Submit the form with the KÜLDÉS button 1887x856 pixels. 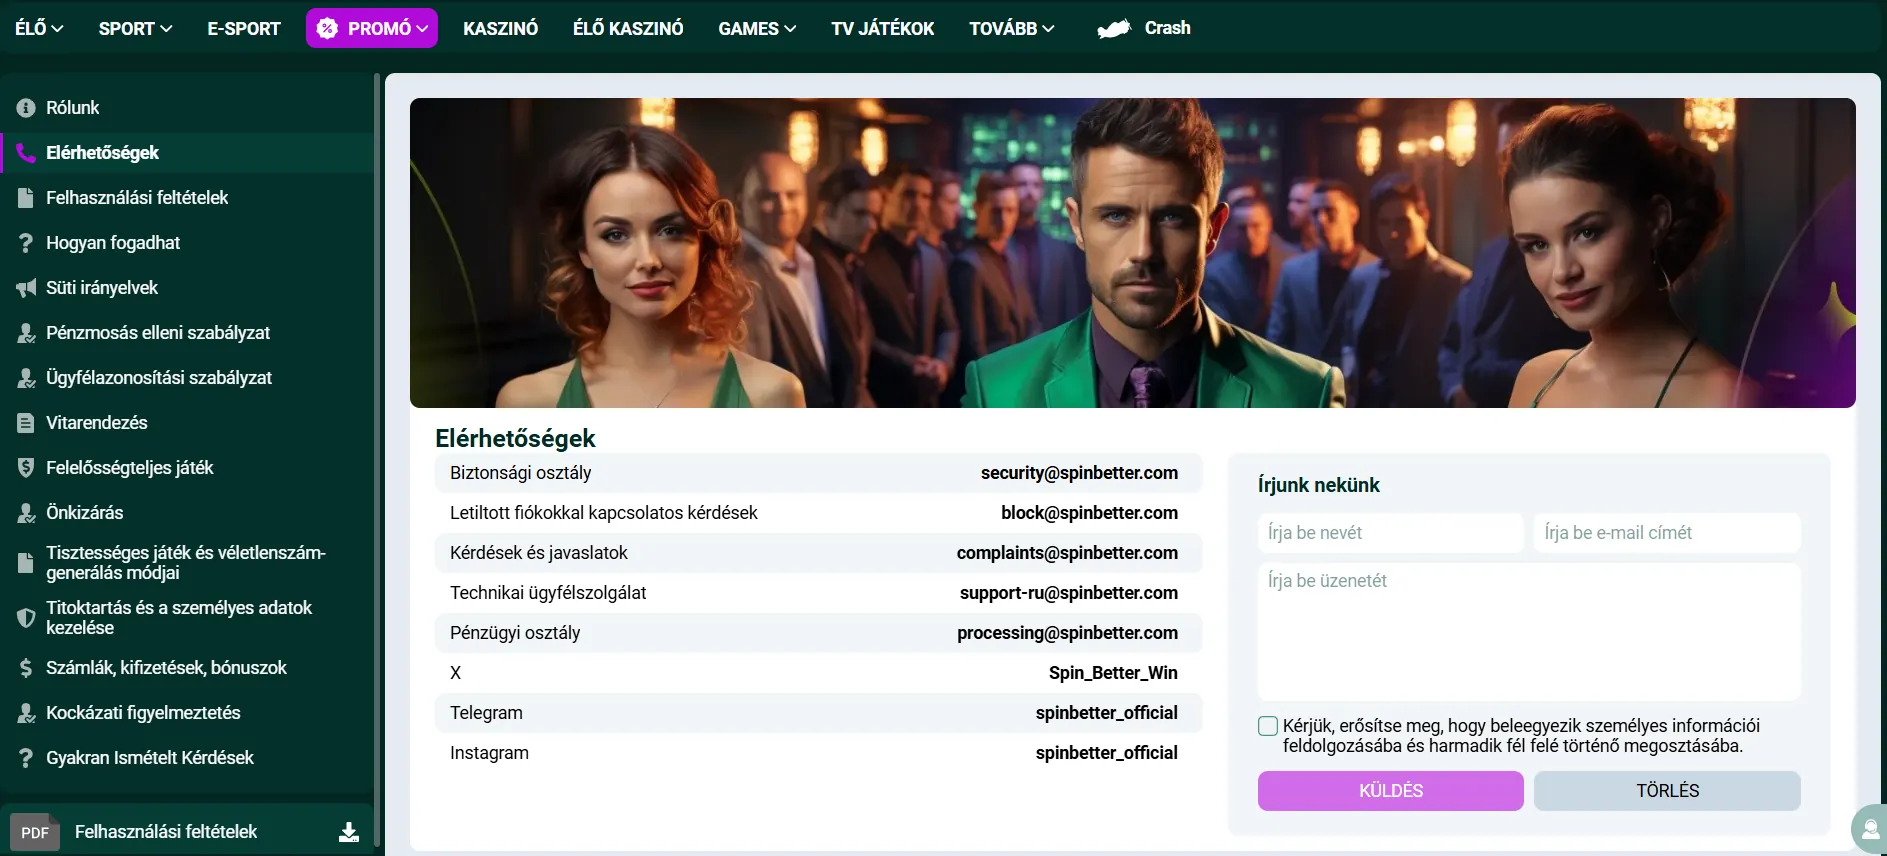click(1390, 791)
